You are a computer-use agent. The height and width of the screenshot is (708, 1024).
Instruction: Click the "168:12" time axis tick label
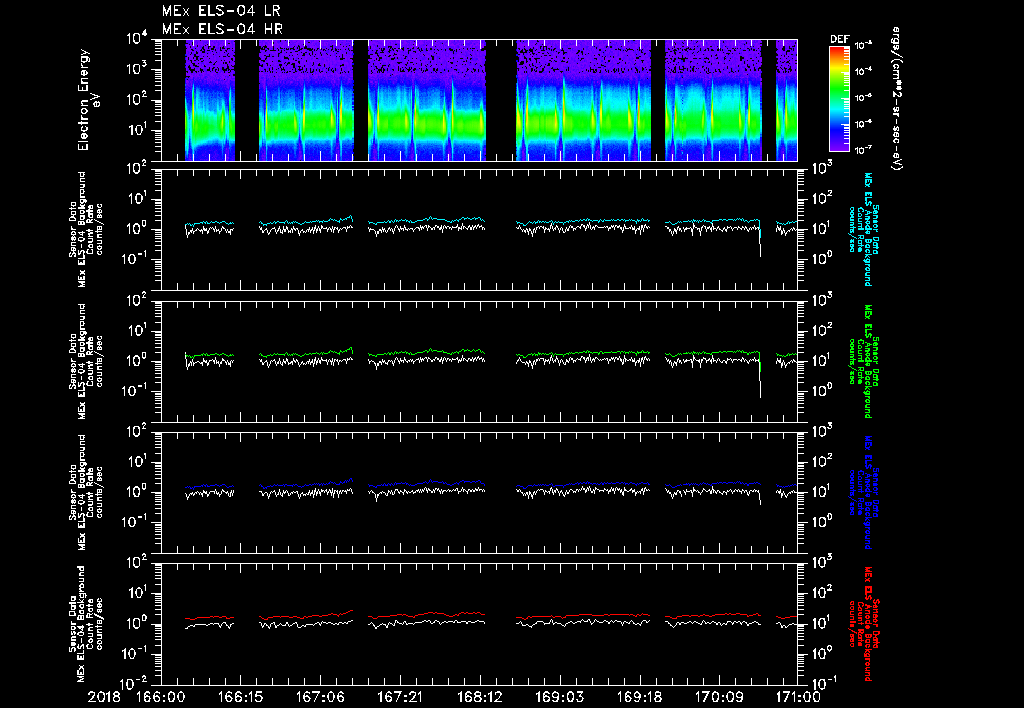pos(479,698)
